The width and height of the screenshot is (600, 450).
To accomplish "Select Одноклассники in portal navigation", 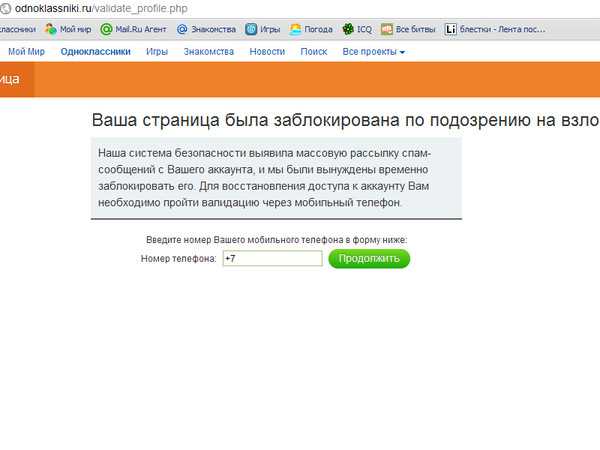I will (x=96, y=52).
